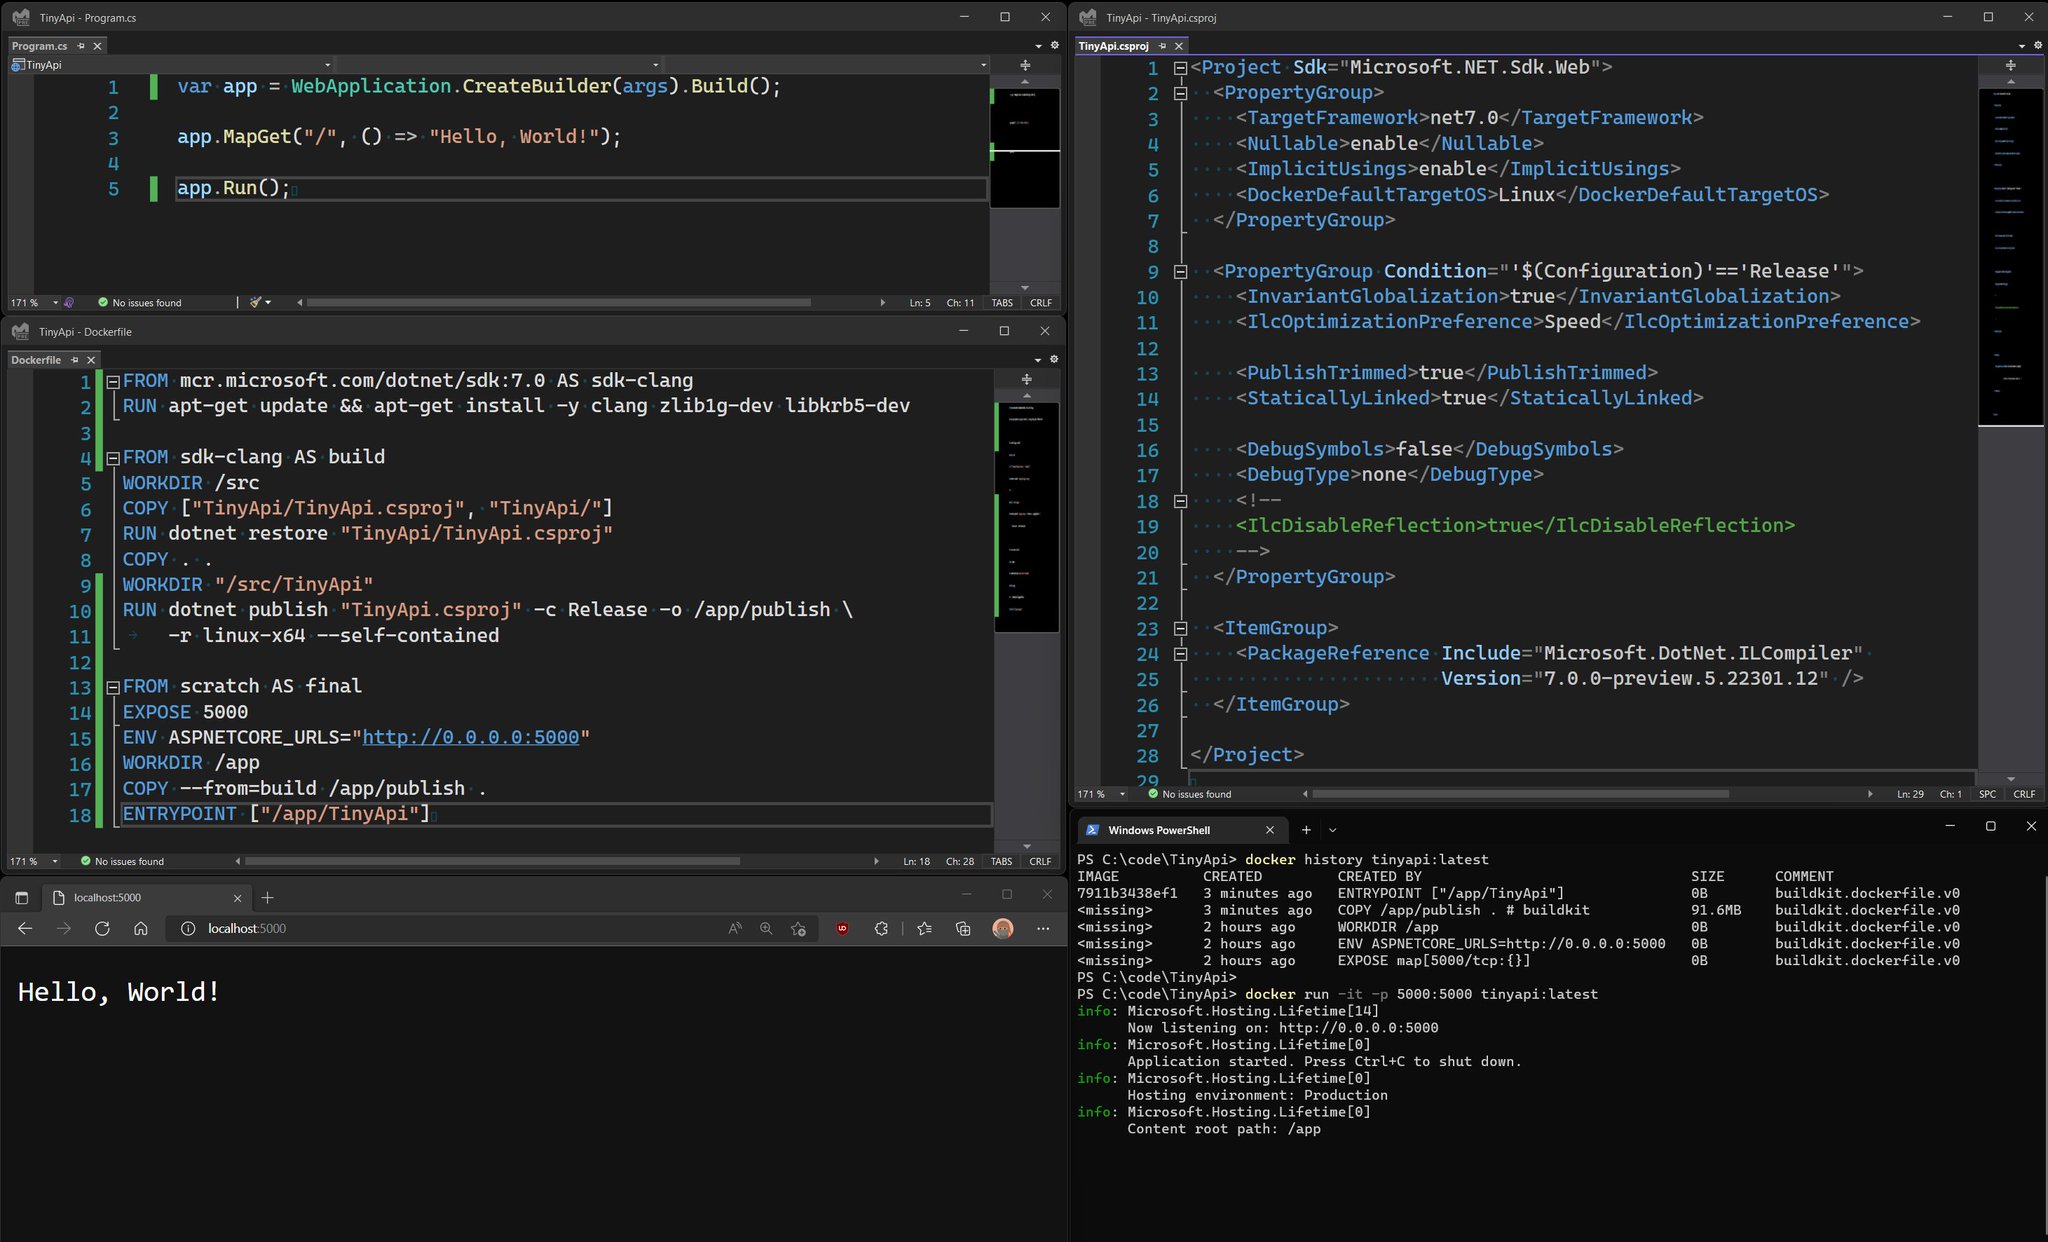2048x1242 pixels.
Task: Open browser home page button
Action: [x=141, y=929]
